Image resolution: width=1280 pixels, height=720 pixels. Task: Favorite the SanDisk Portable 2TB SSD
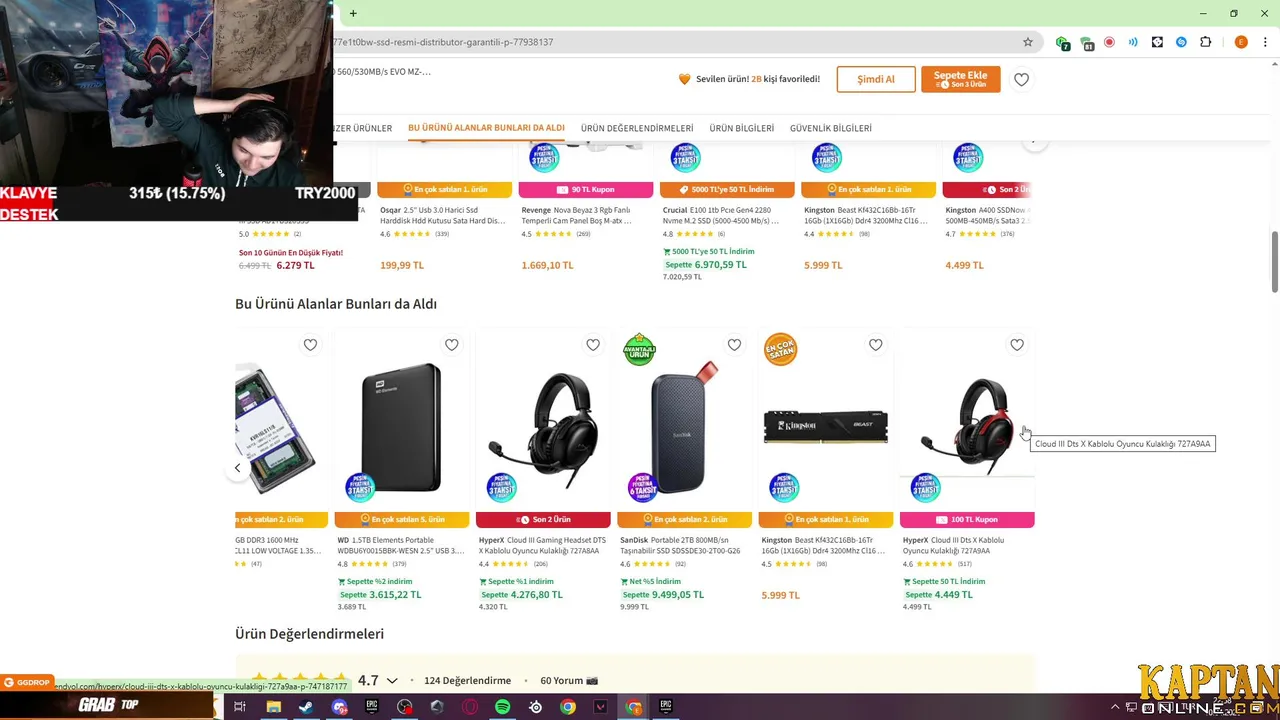point(734,345)
